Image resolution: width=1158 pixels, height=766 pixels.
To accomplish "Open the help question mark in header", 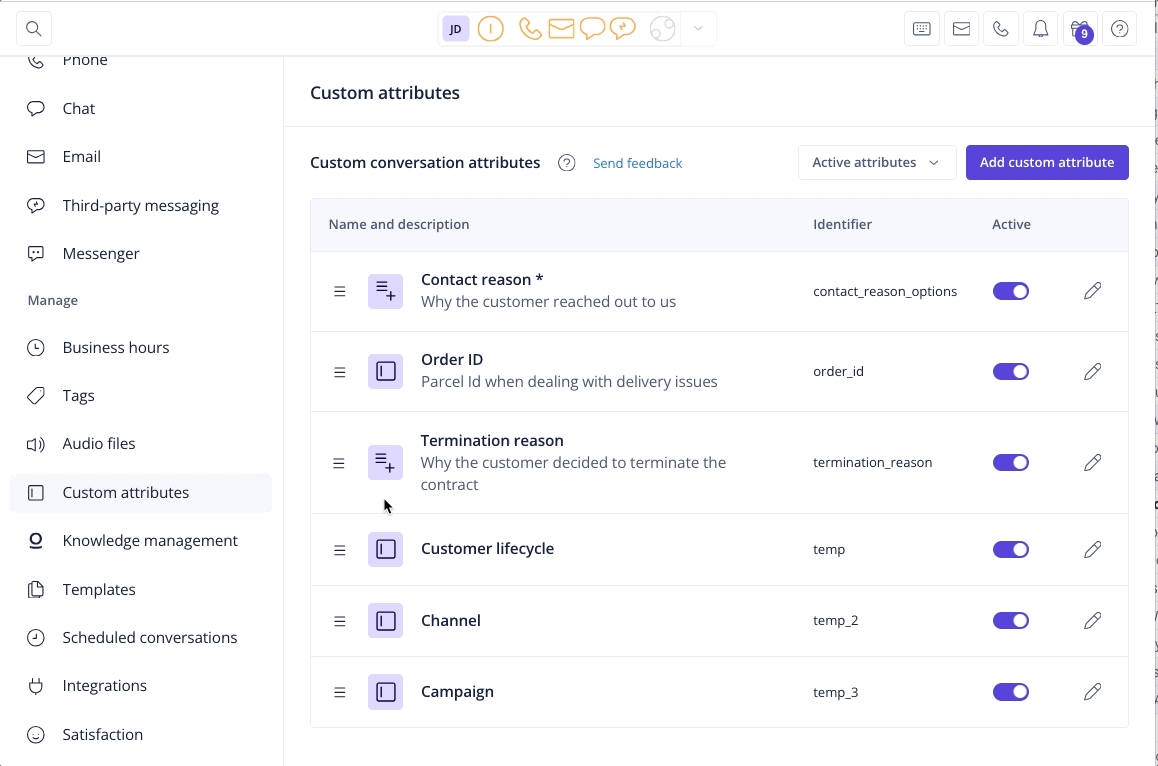I will click(x=1120, y=29).
